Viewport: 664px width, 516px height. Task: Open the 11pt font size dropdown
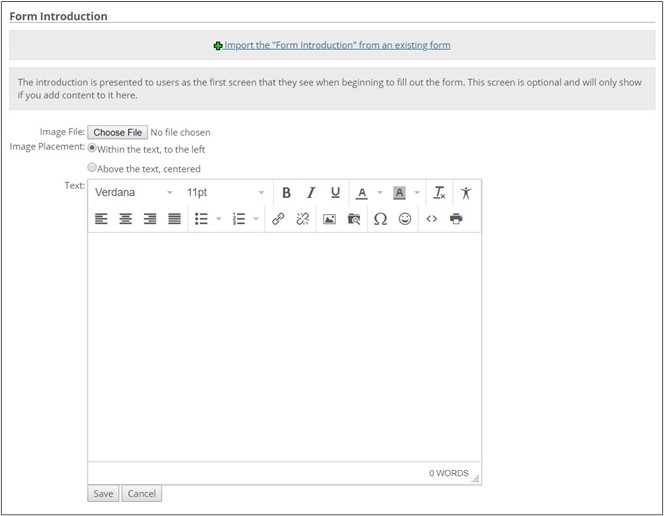coord(225,193)
